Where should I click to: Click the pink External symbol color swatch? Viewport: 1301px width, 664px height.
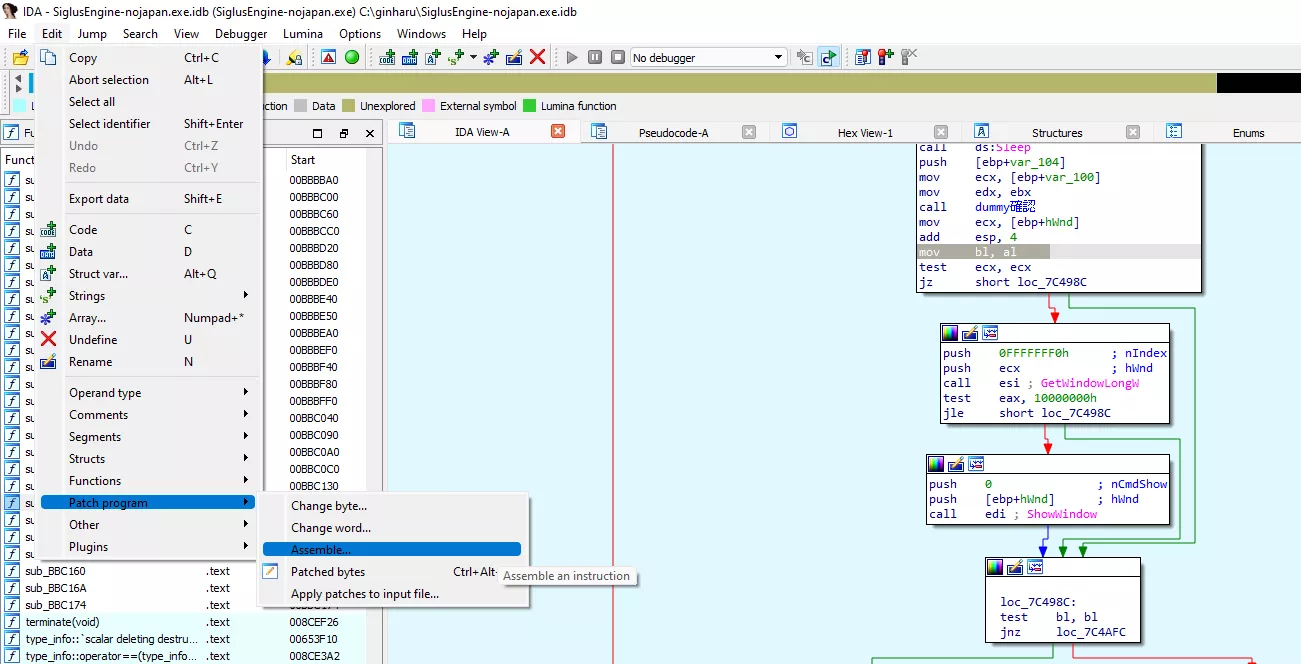(x=429, y=106)
